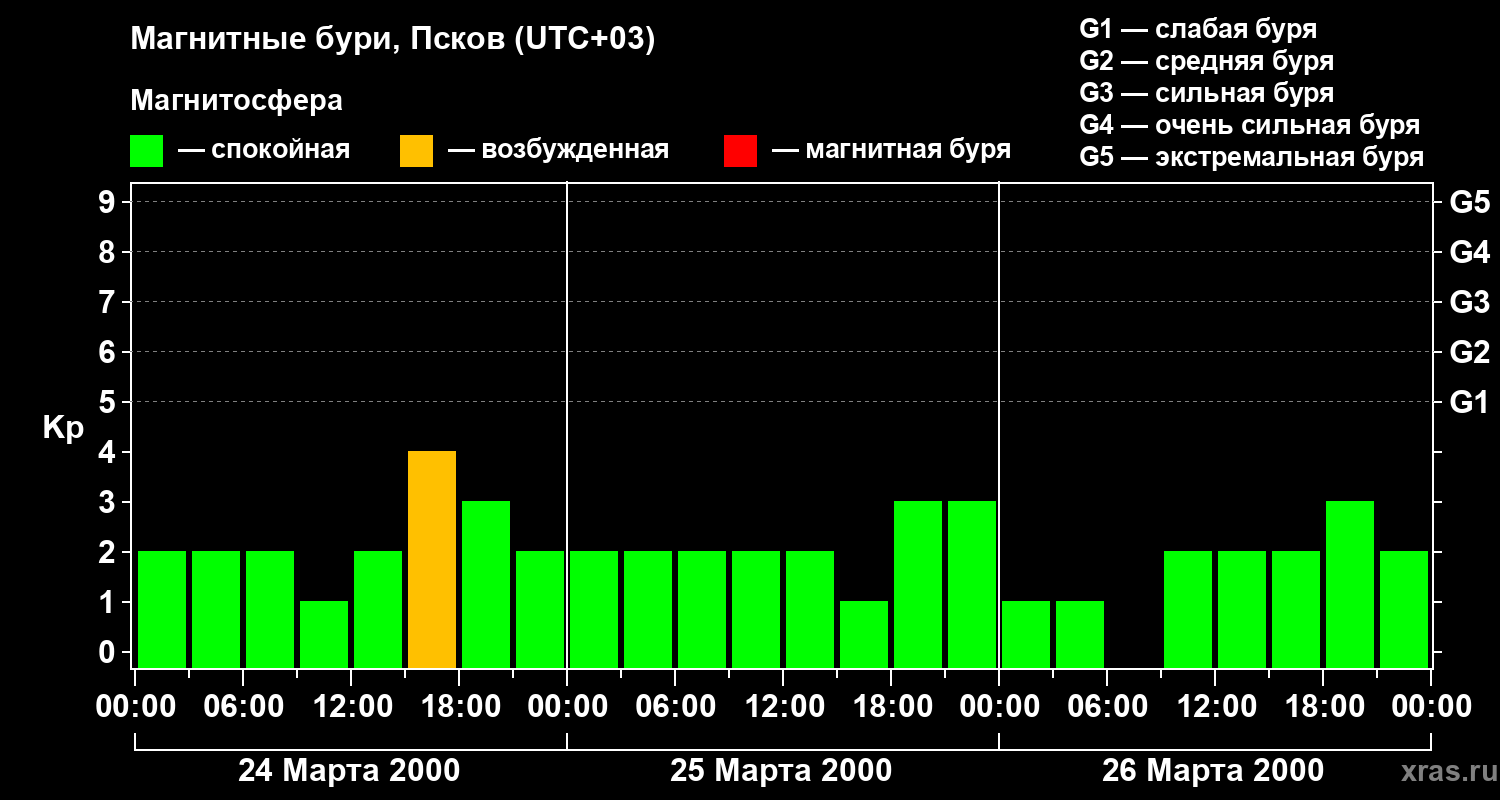Click the title 'Магнитные бури, Псков (UTC+03)'
The image size is (1500, 800).
click(393, 40)
